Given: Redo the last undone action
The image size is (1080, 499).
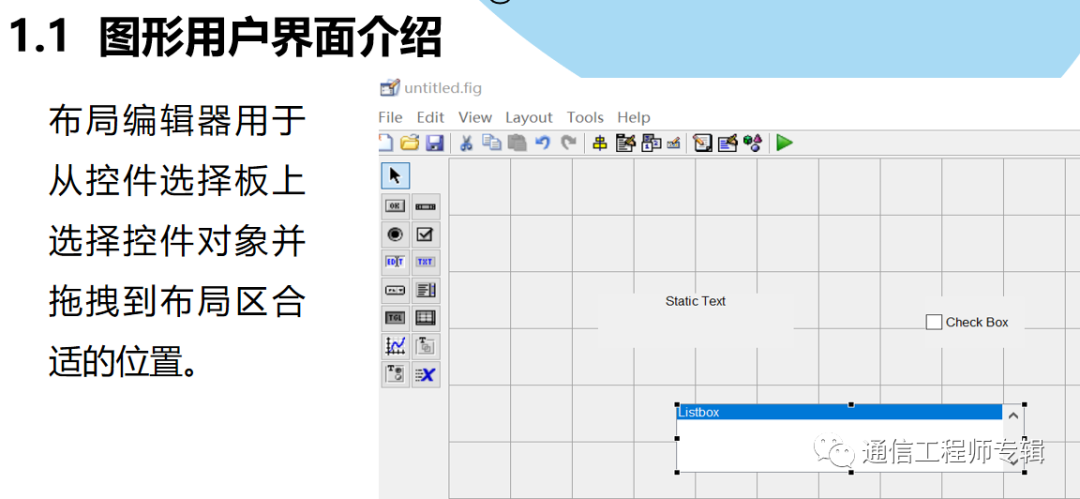Looking at the screenshot, I should click(x=568, y=143).
